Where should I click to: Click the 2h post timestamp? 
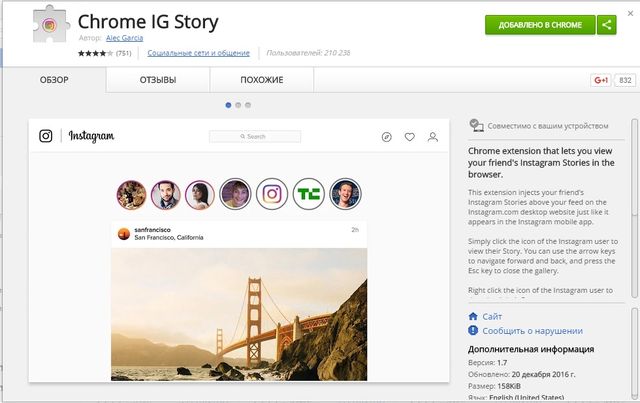tap(355, 230)
